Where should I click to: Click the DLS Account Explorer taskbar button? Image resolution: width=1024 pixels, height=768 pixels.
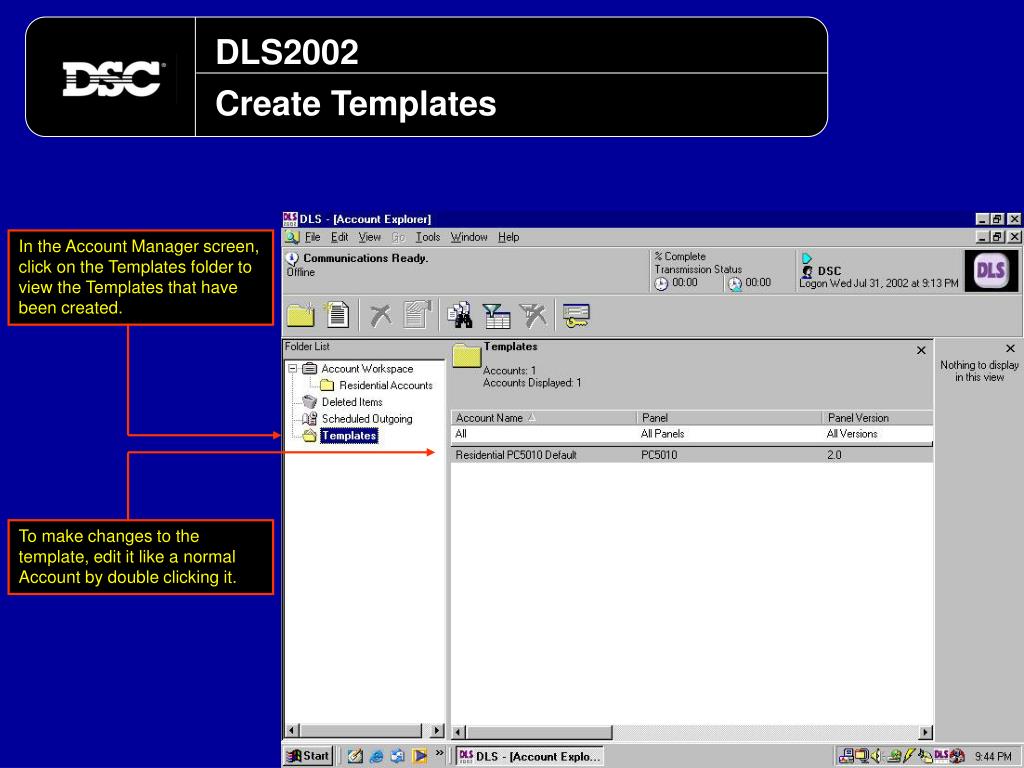530,756
